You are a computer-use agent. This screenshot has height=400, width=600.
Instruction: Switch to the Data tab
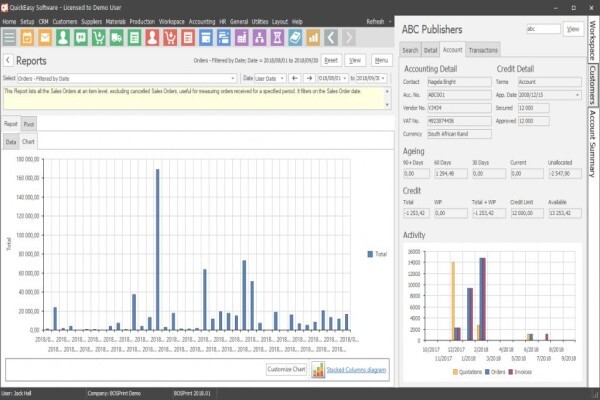pos(11,142)
